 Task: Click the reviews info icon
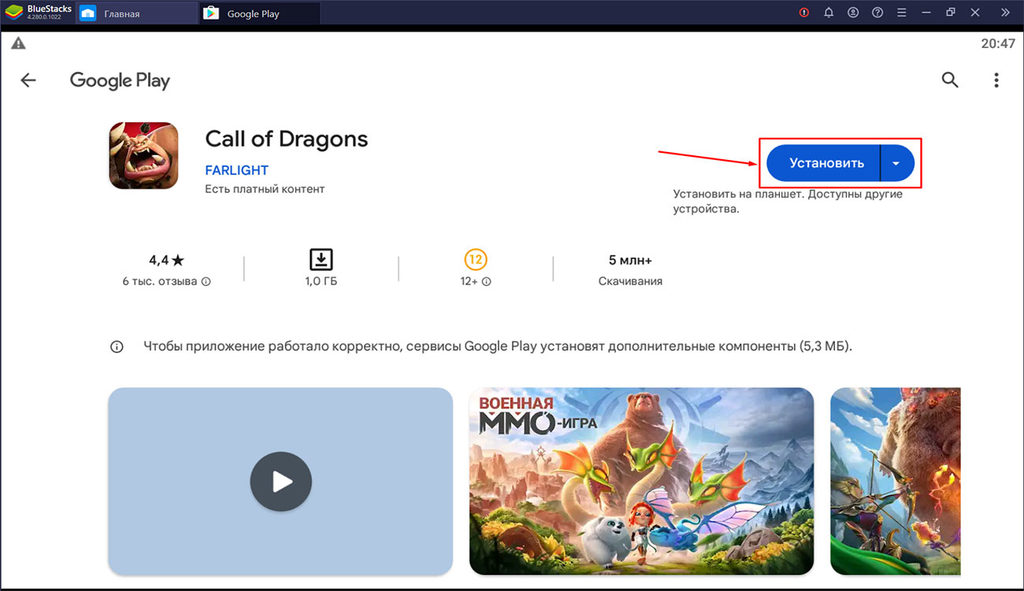click(206, 281)
